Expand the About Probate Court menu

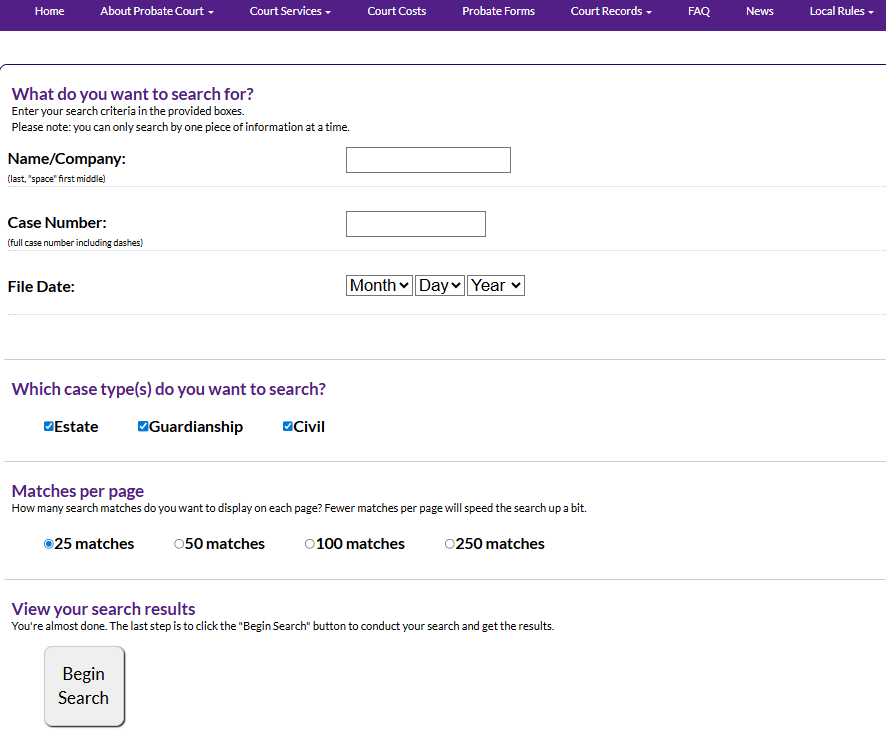(x=156, y=11)
